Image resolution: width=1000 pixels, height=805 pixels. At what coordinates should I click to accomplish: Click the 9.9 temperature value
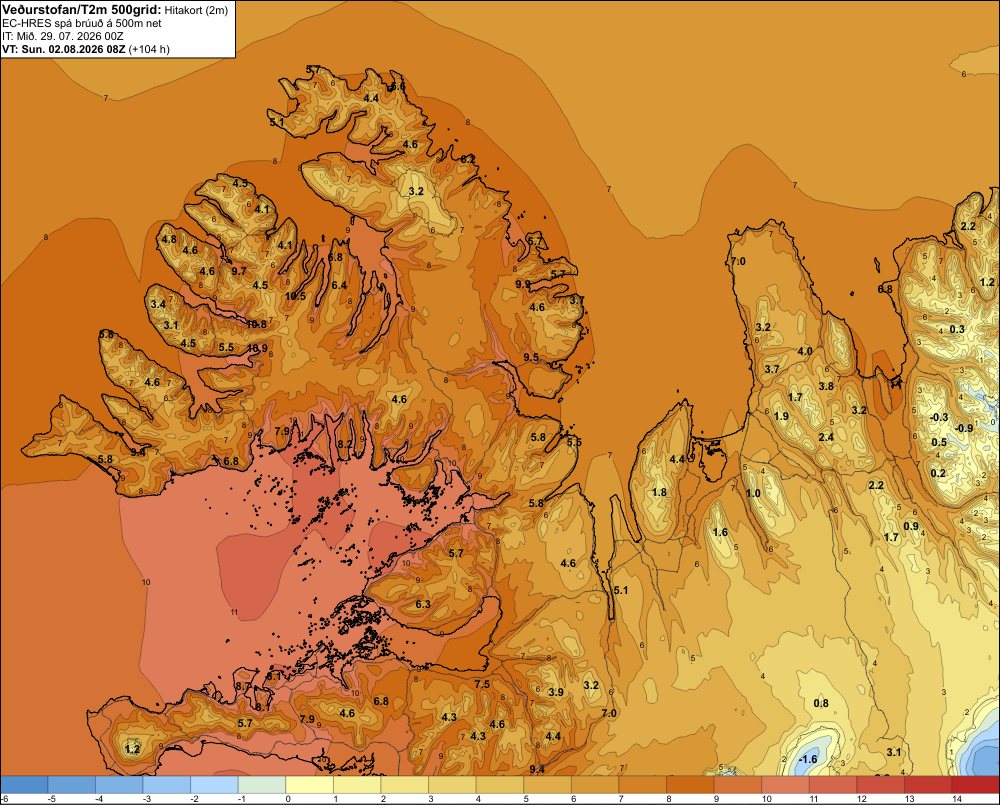(522, 284)
